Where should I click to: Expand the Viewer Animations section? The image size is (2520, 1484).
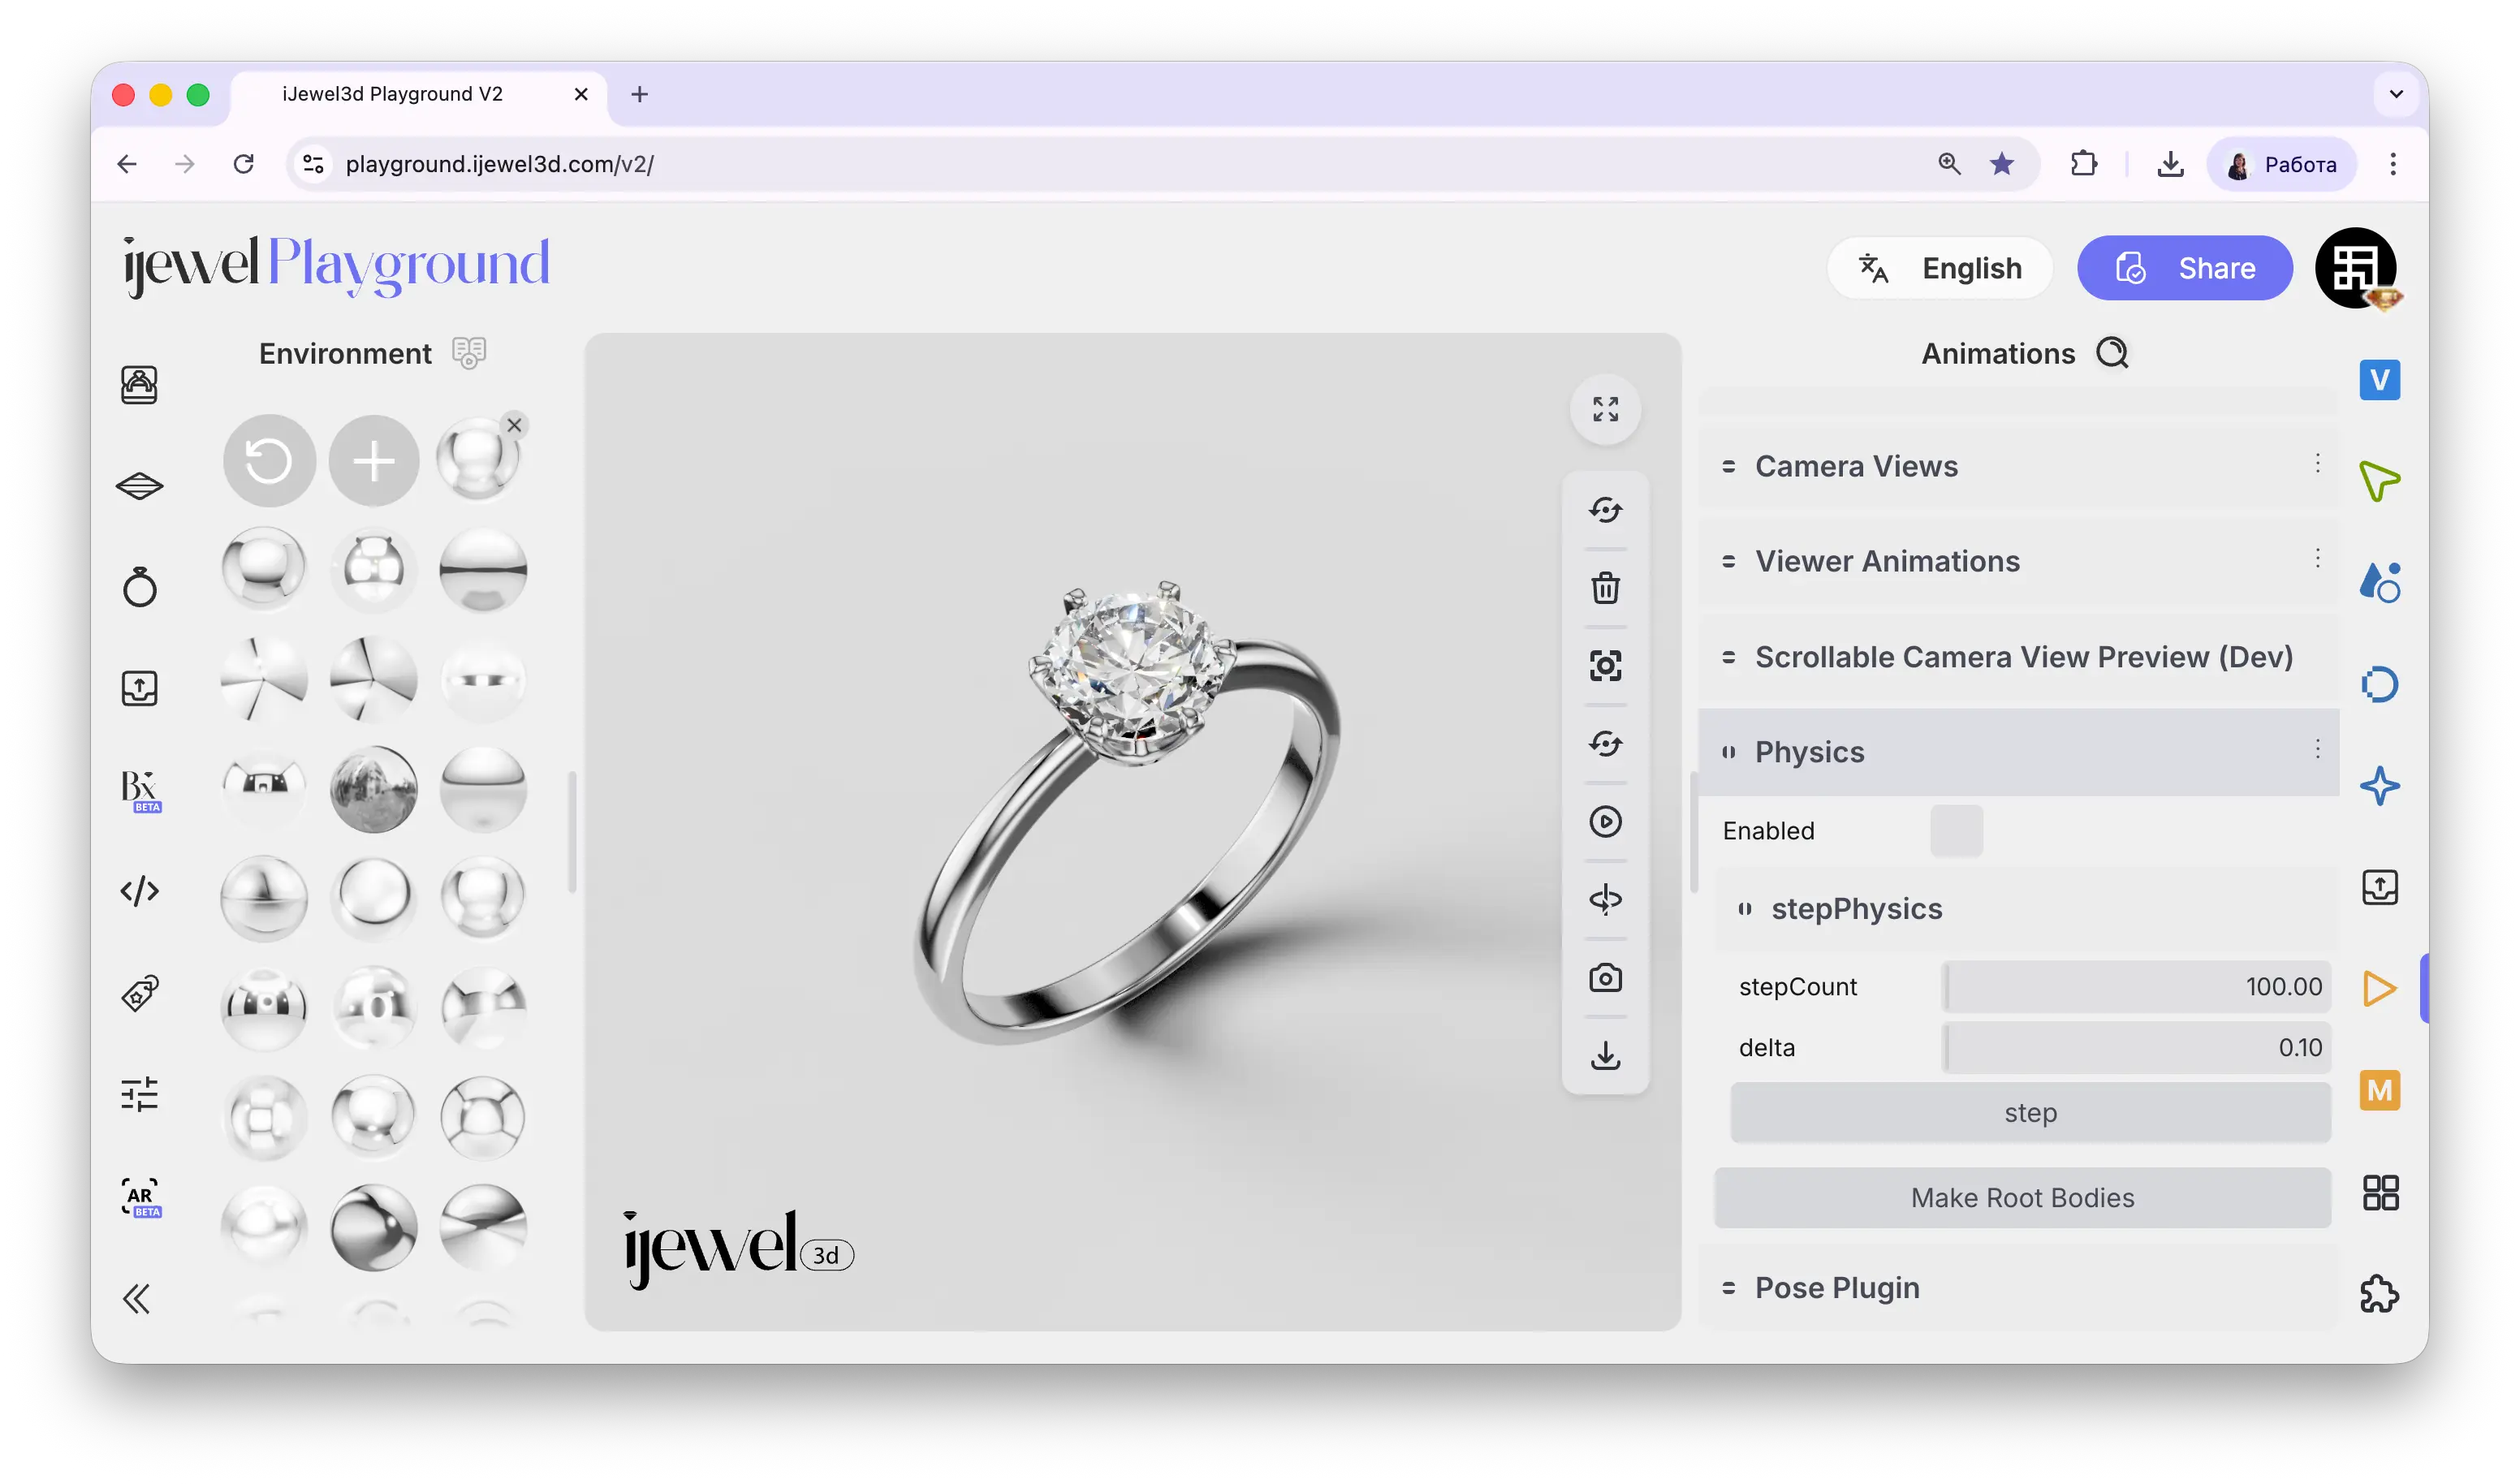click(x=2018, y=561)
